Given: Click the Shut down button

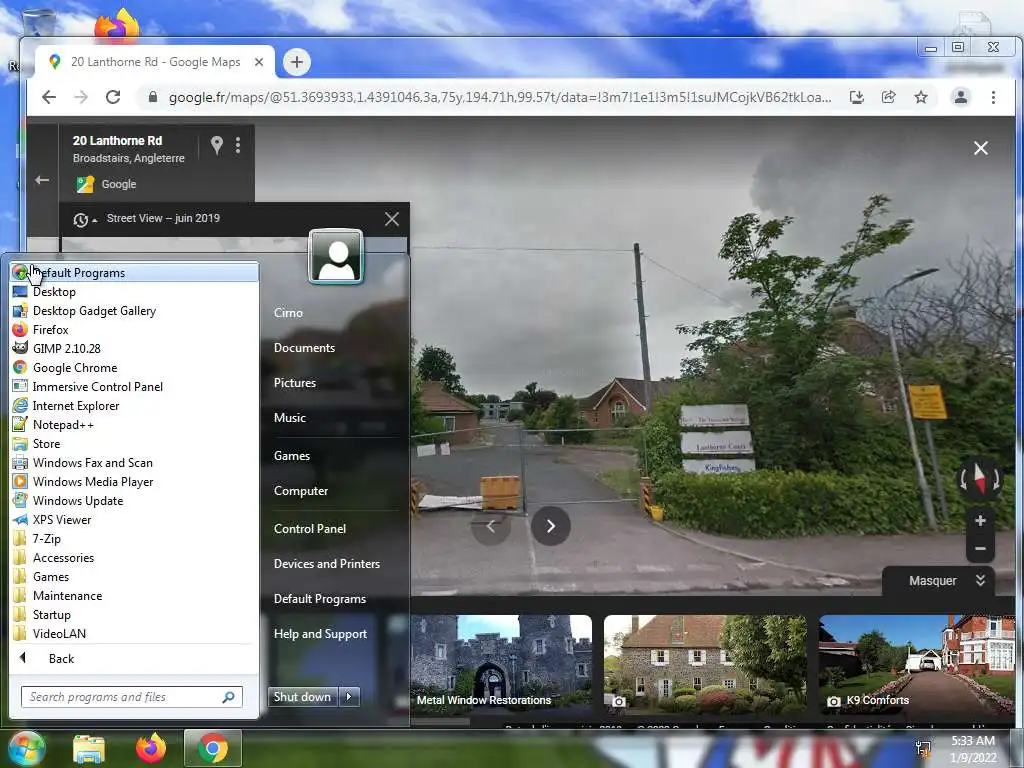Looking at the screenshot, I should click(302, 697).
